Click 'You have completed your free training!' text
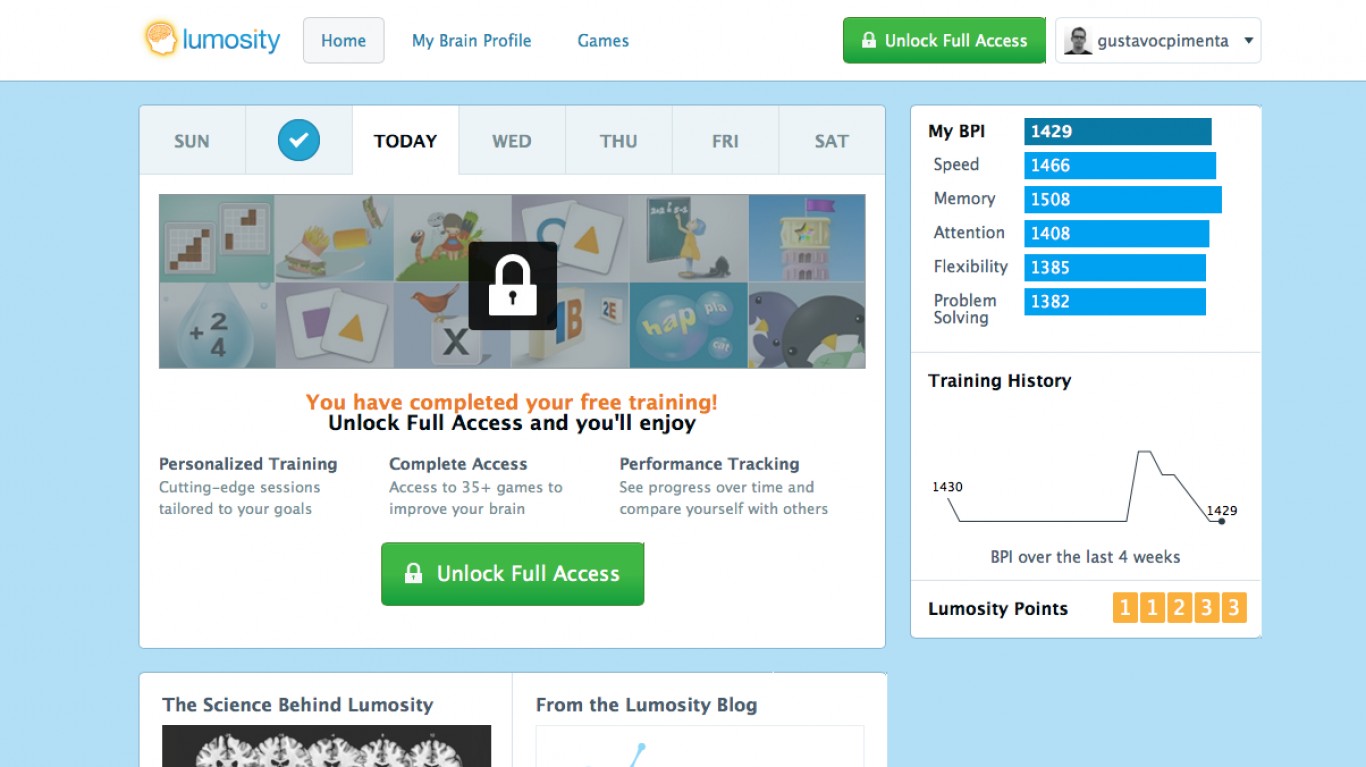 coord(512,402)
